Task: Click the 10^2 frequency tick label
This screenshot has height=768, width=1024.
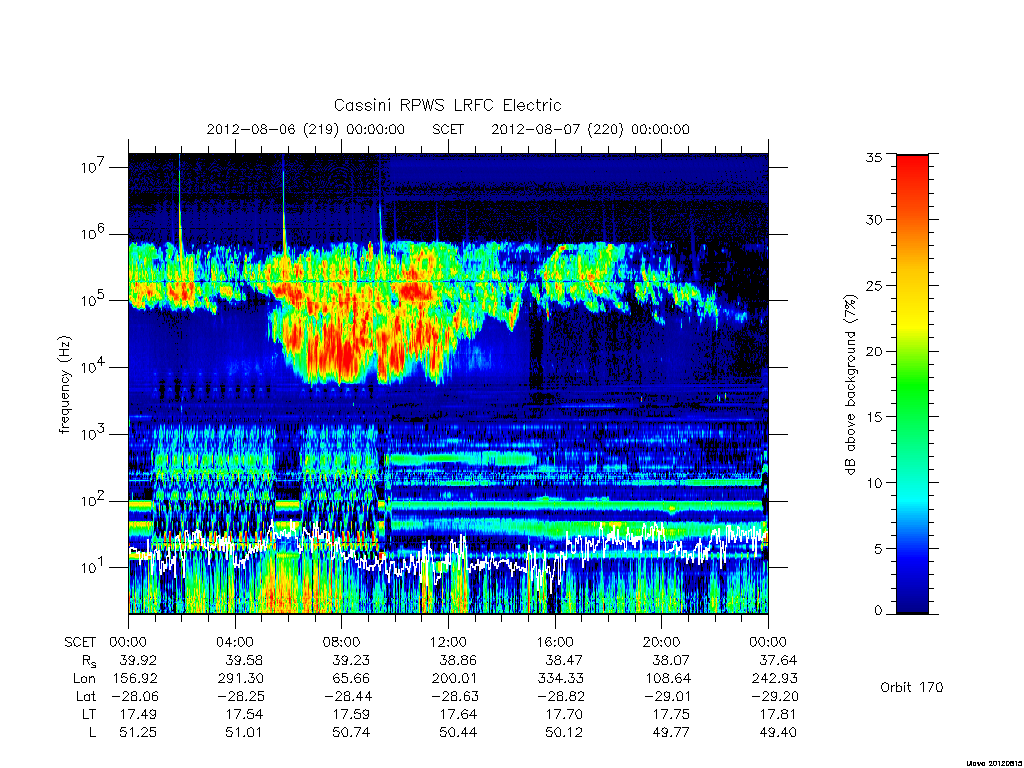Action: (x=91, y=501)
